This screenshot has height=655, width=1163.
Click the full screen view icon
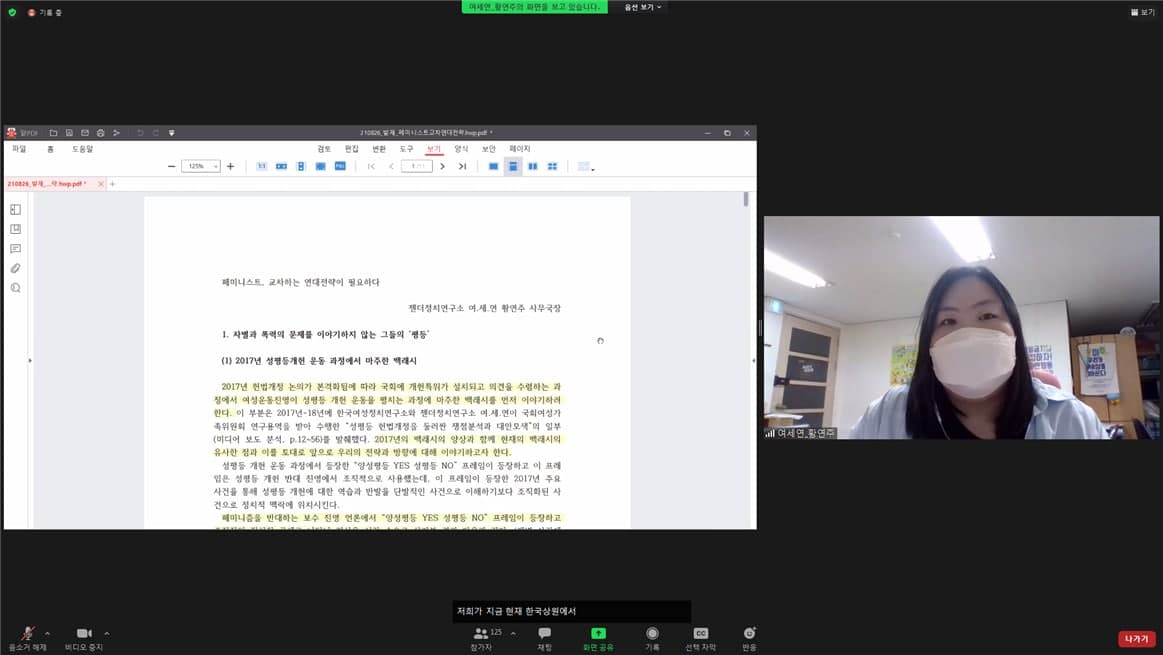[x=340, y=166]
